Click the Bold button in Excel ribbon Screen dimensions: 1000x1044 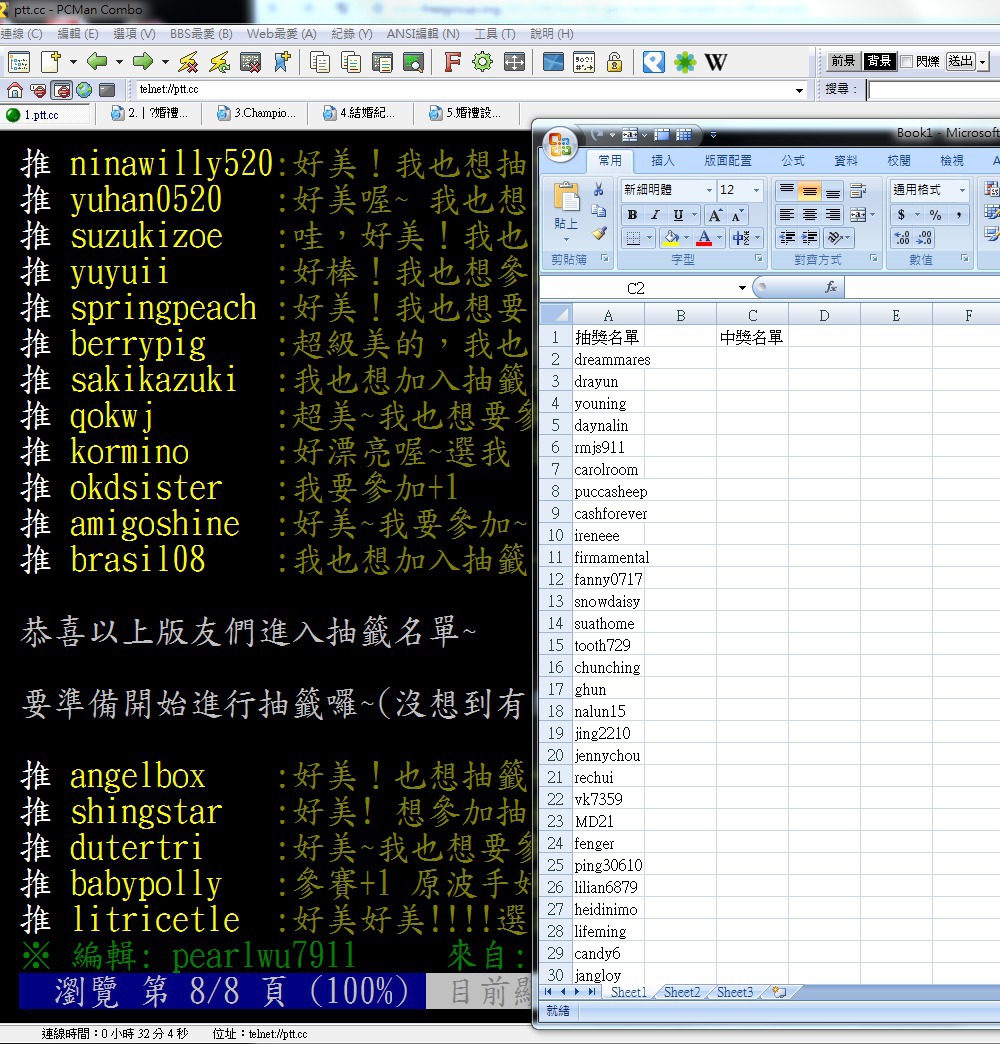click(632, 215)
